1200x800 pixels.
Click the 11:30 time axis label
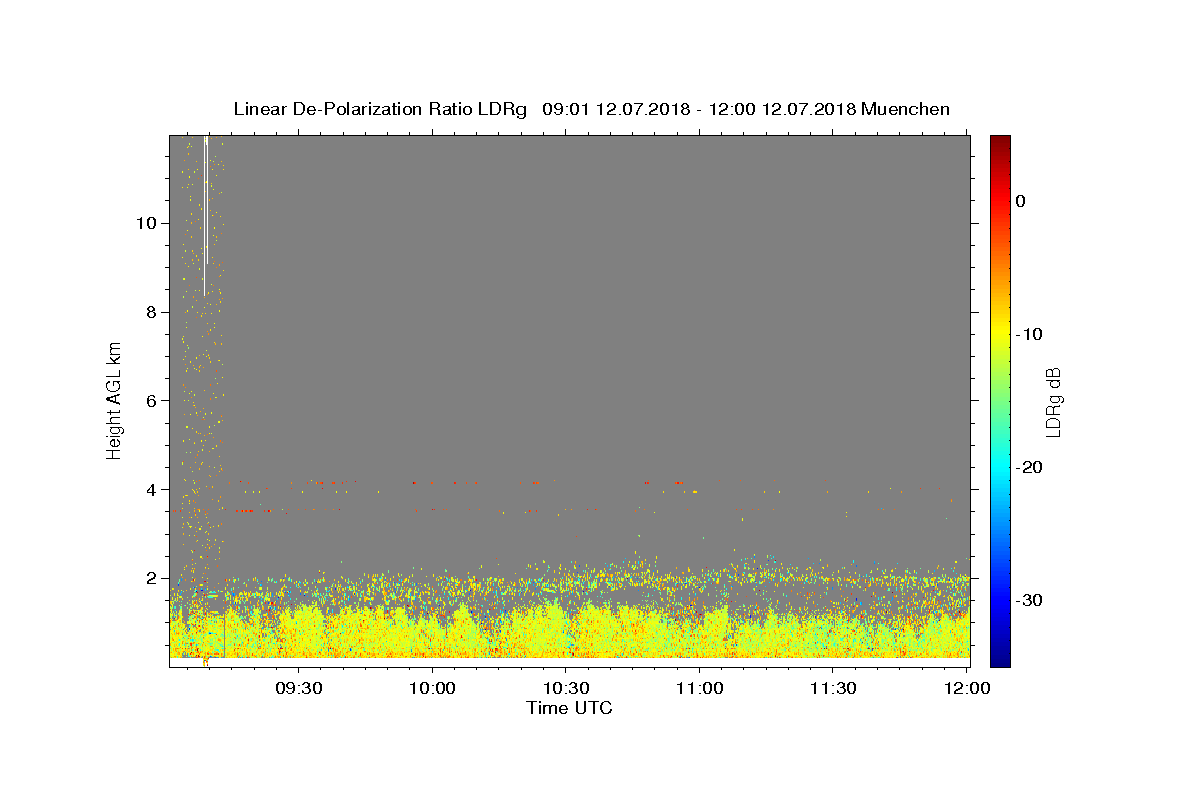tap(832, 688)
